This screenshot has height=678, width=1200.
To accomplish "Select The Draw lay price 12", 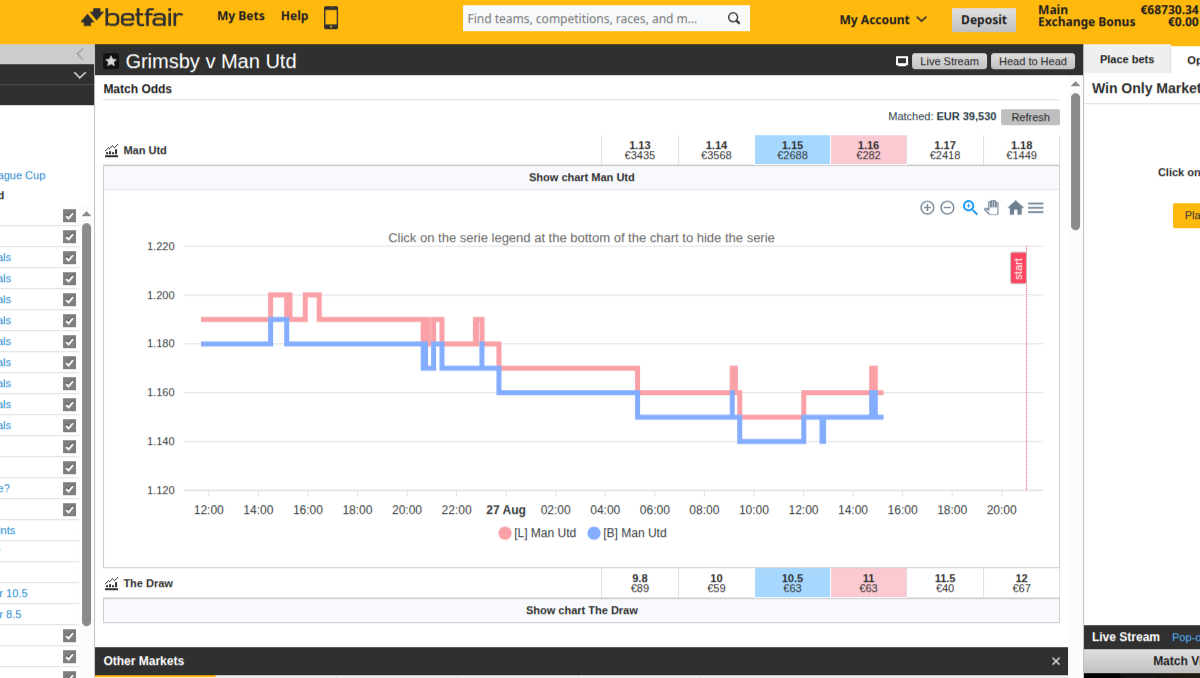I will pos(1021,583).
